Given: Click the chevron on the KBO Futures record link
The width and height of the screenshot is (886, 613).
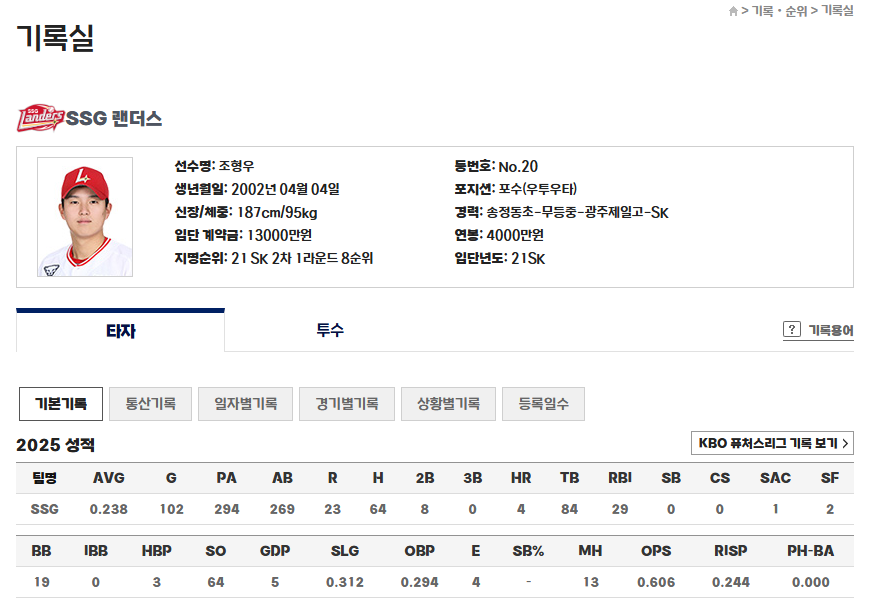Looking at the screenshot, I should click(x=845, y=442).
